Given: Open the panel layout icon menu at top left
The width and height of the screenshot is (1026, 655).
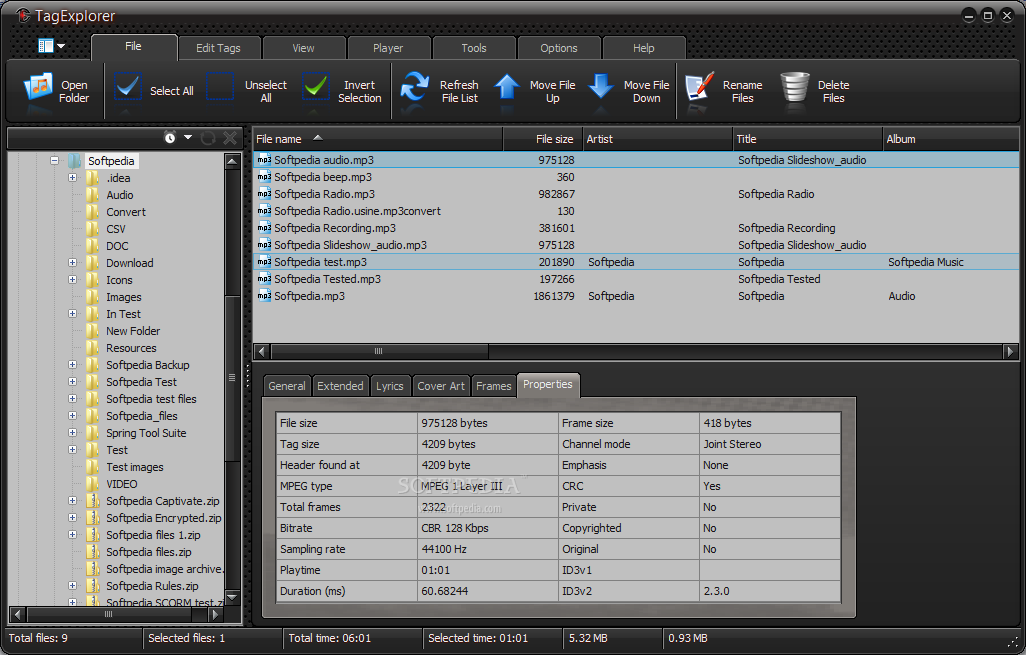Looking at the screenshot, I should click(52, 46).
